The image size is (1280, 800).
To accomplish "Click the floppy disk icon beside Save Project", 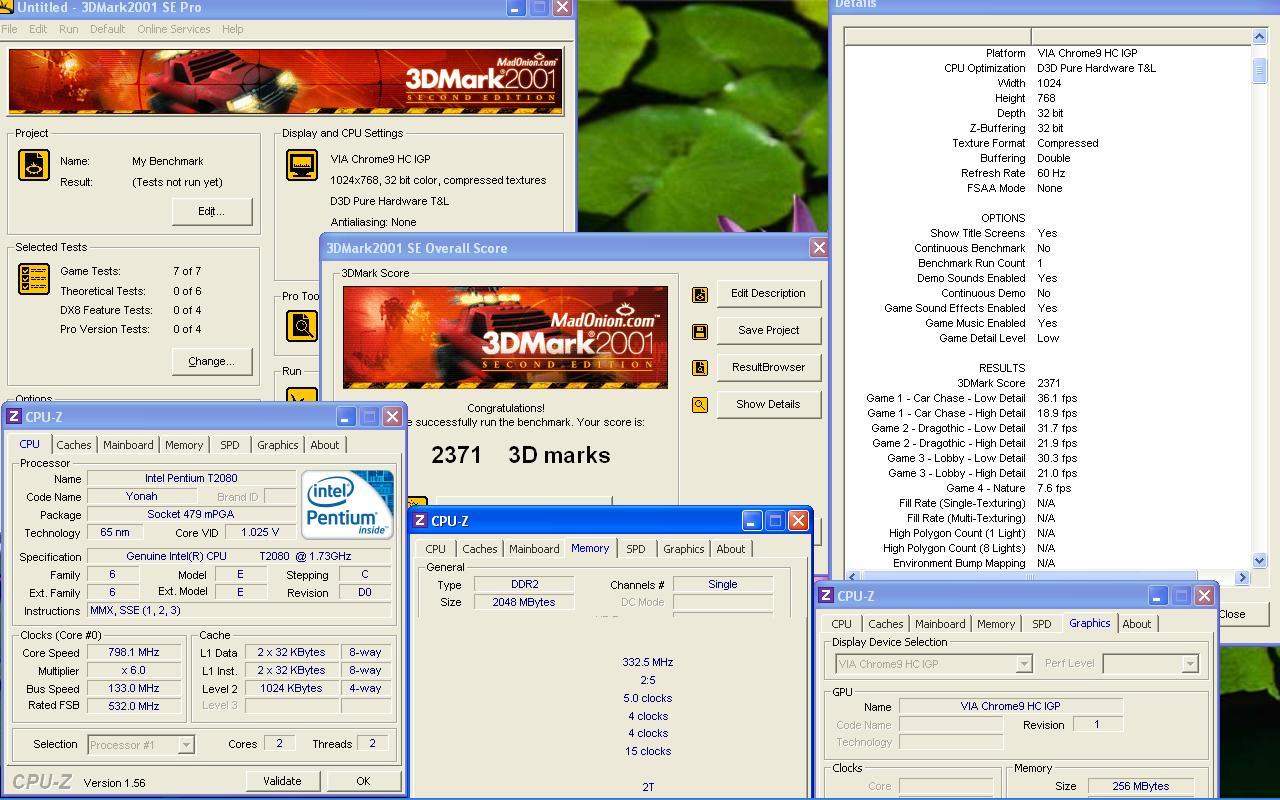I will (700, 331).
